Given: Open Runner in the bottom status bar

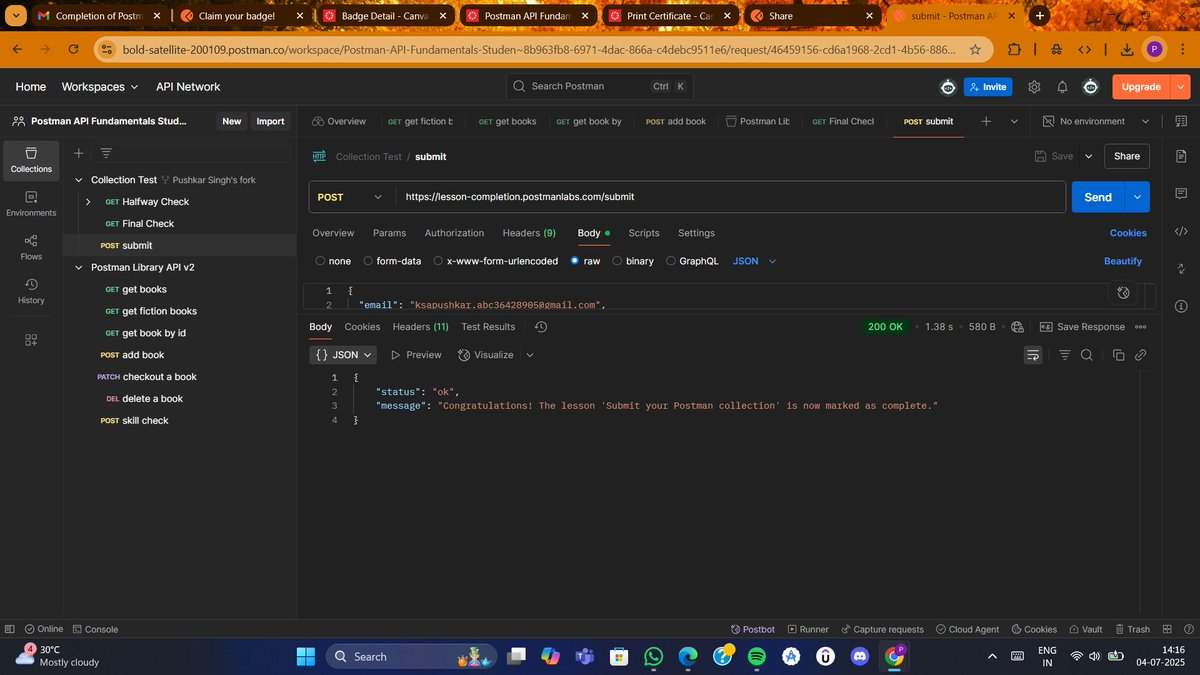Looking at the screenshot, I should [808, 629].
